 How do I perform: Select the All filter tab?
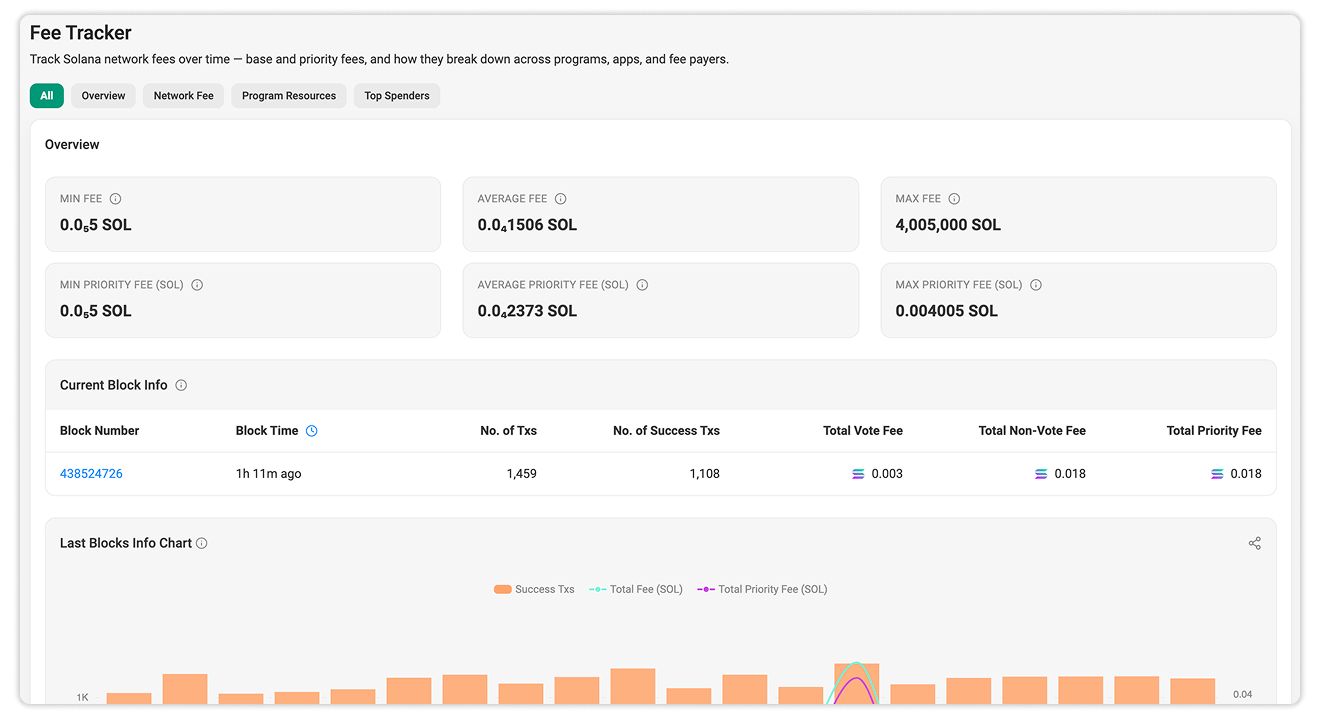point(47,96)
